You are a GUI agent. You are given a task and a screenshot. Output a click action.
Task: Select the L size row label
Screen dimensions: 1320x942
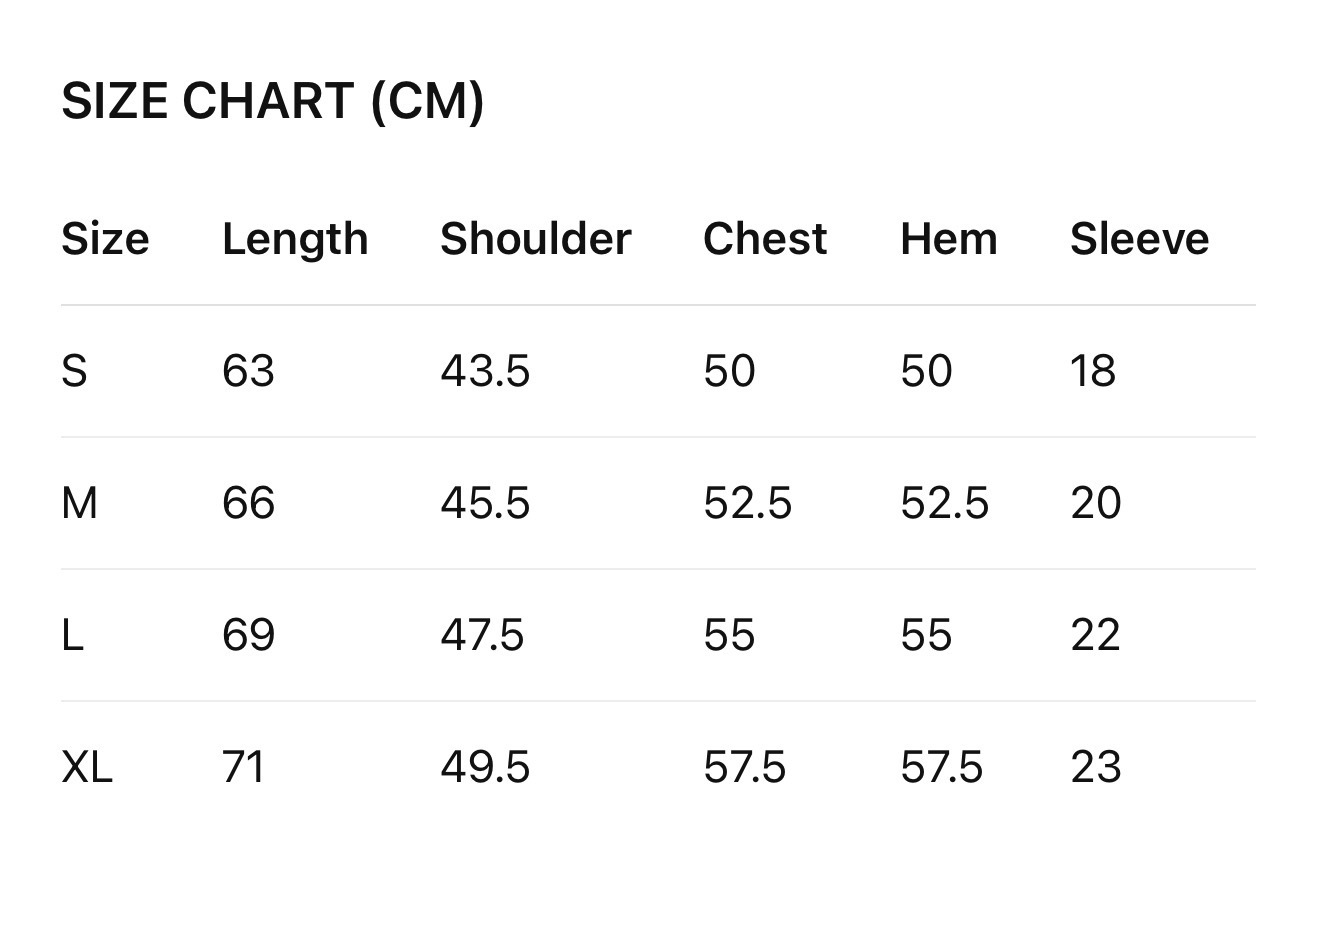(72, 635)
